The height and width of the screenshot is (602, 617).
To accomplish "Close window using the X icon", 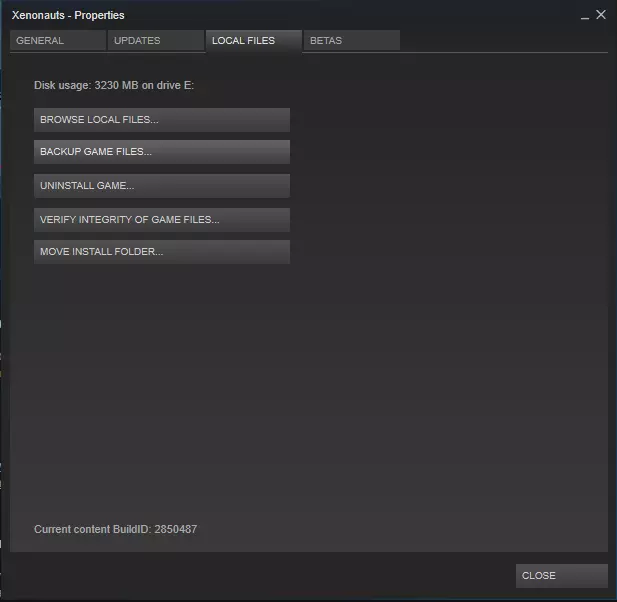I will [x=601, y=15].
